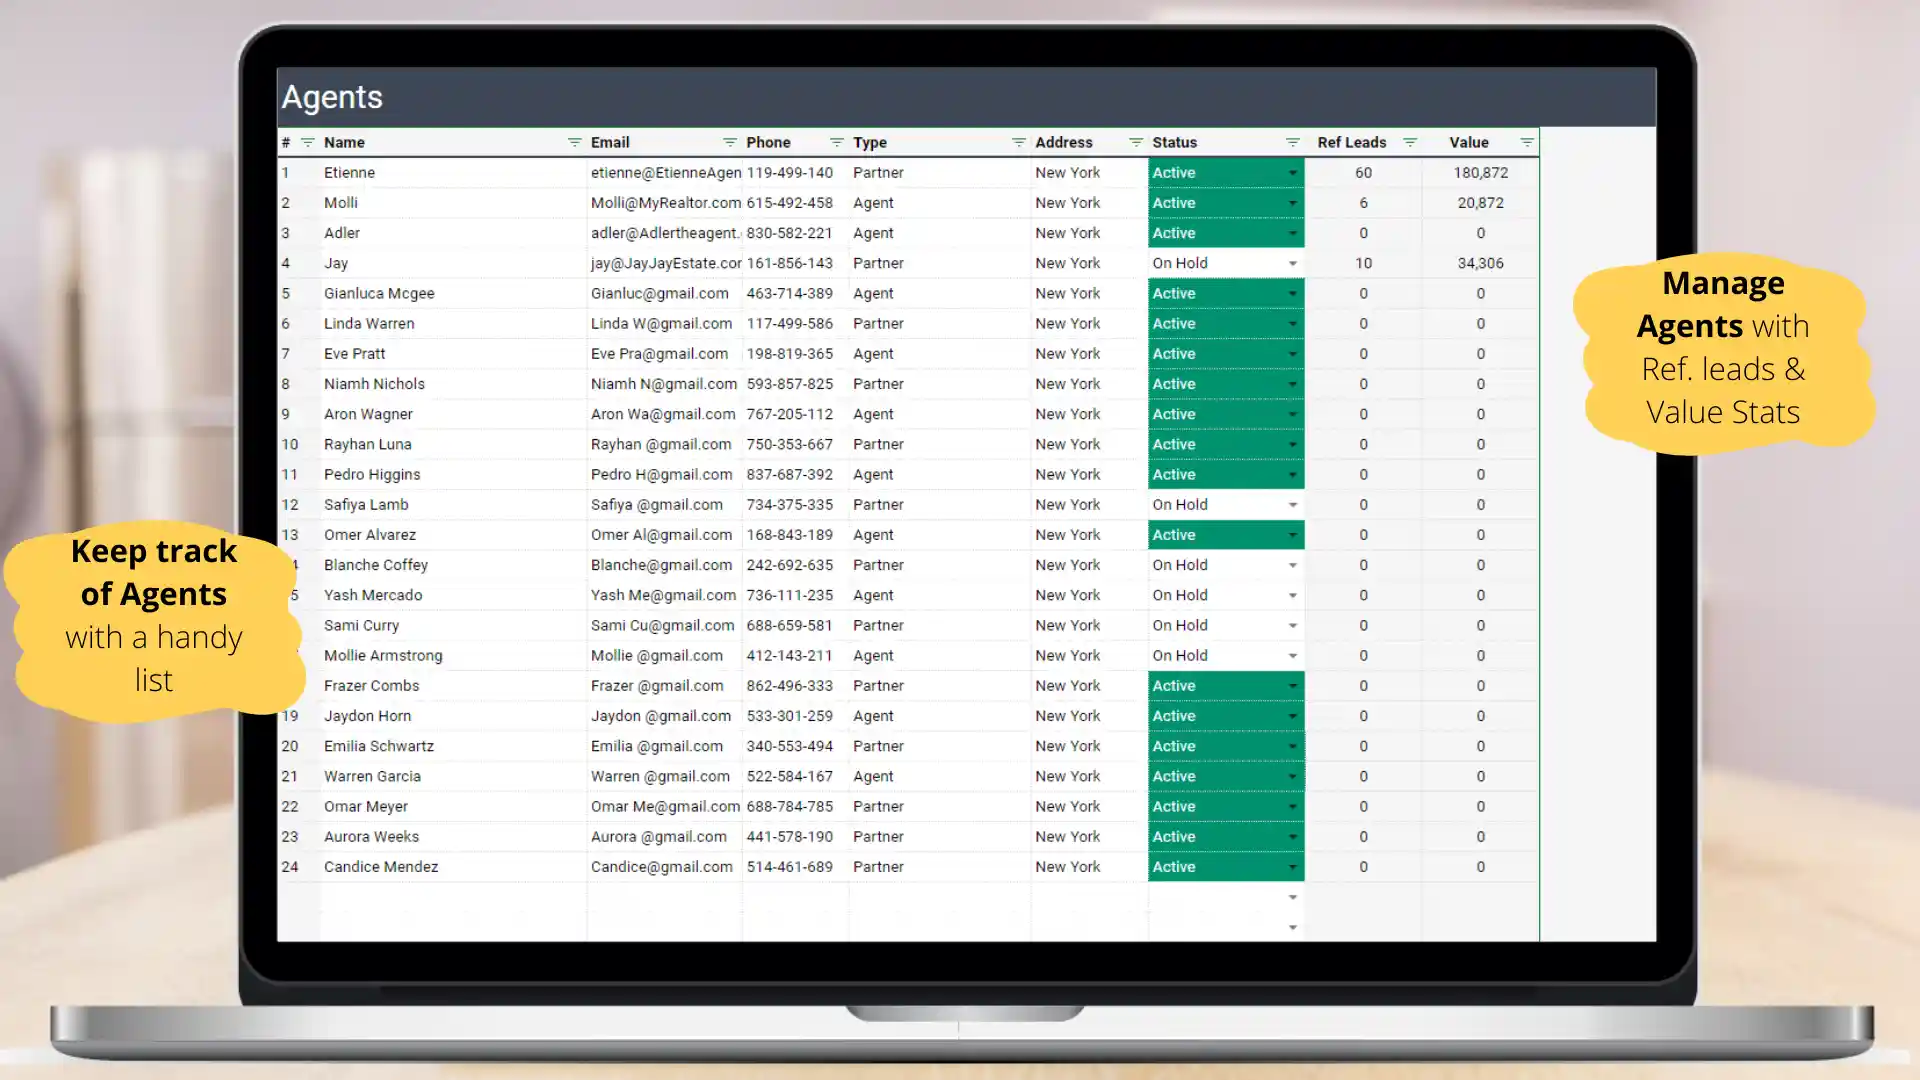This screenshot has height=1080, width=1920.
Task: Expand status dropdown for Safiya Lamb
Action: (1292, 505)
